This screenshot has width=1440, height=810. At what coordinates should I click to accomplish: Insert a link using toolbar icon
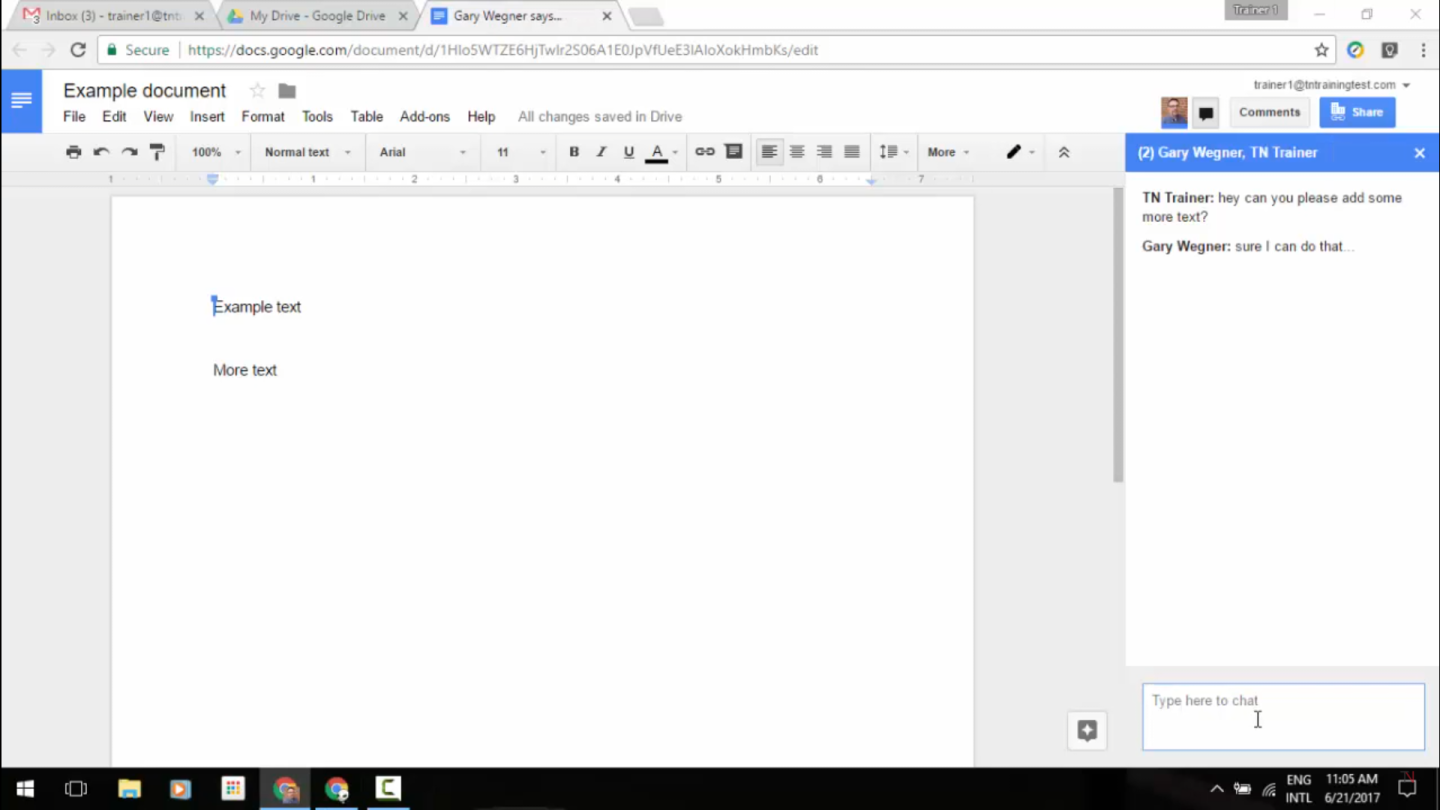coord(705,152)
